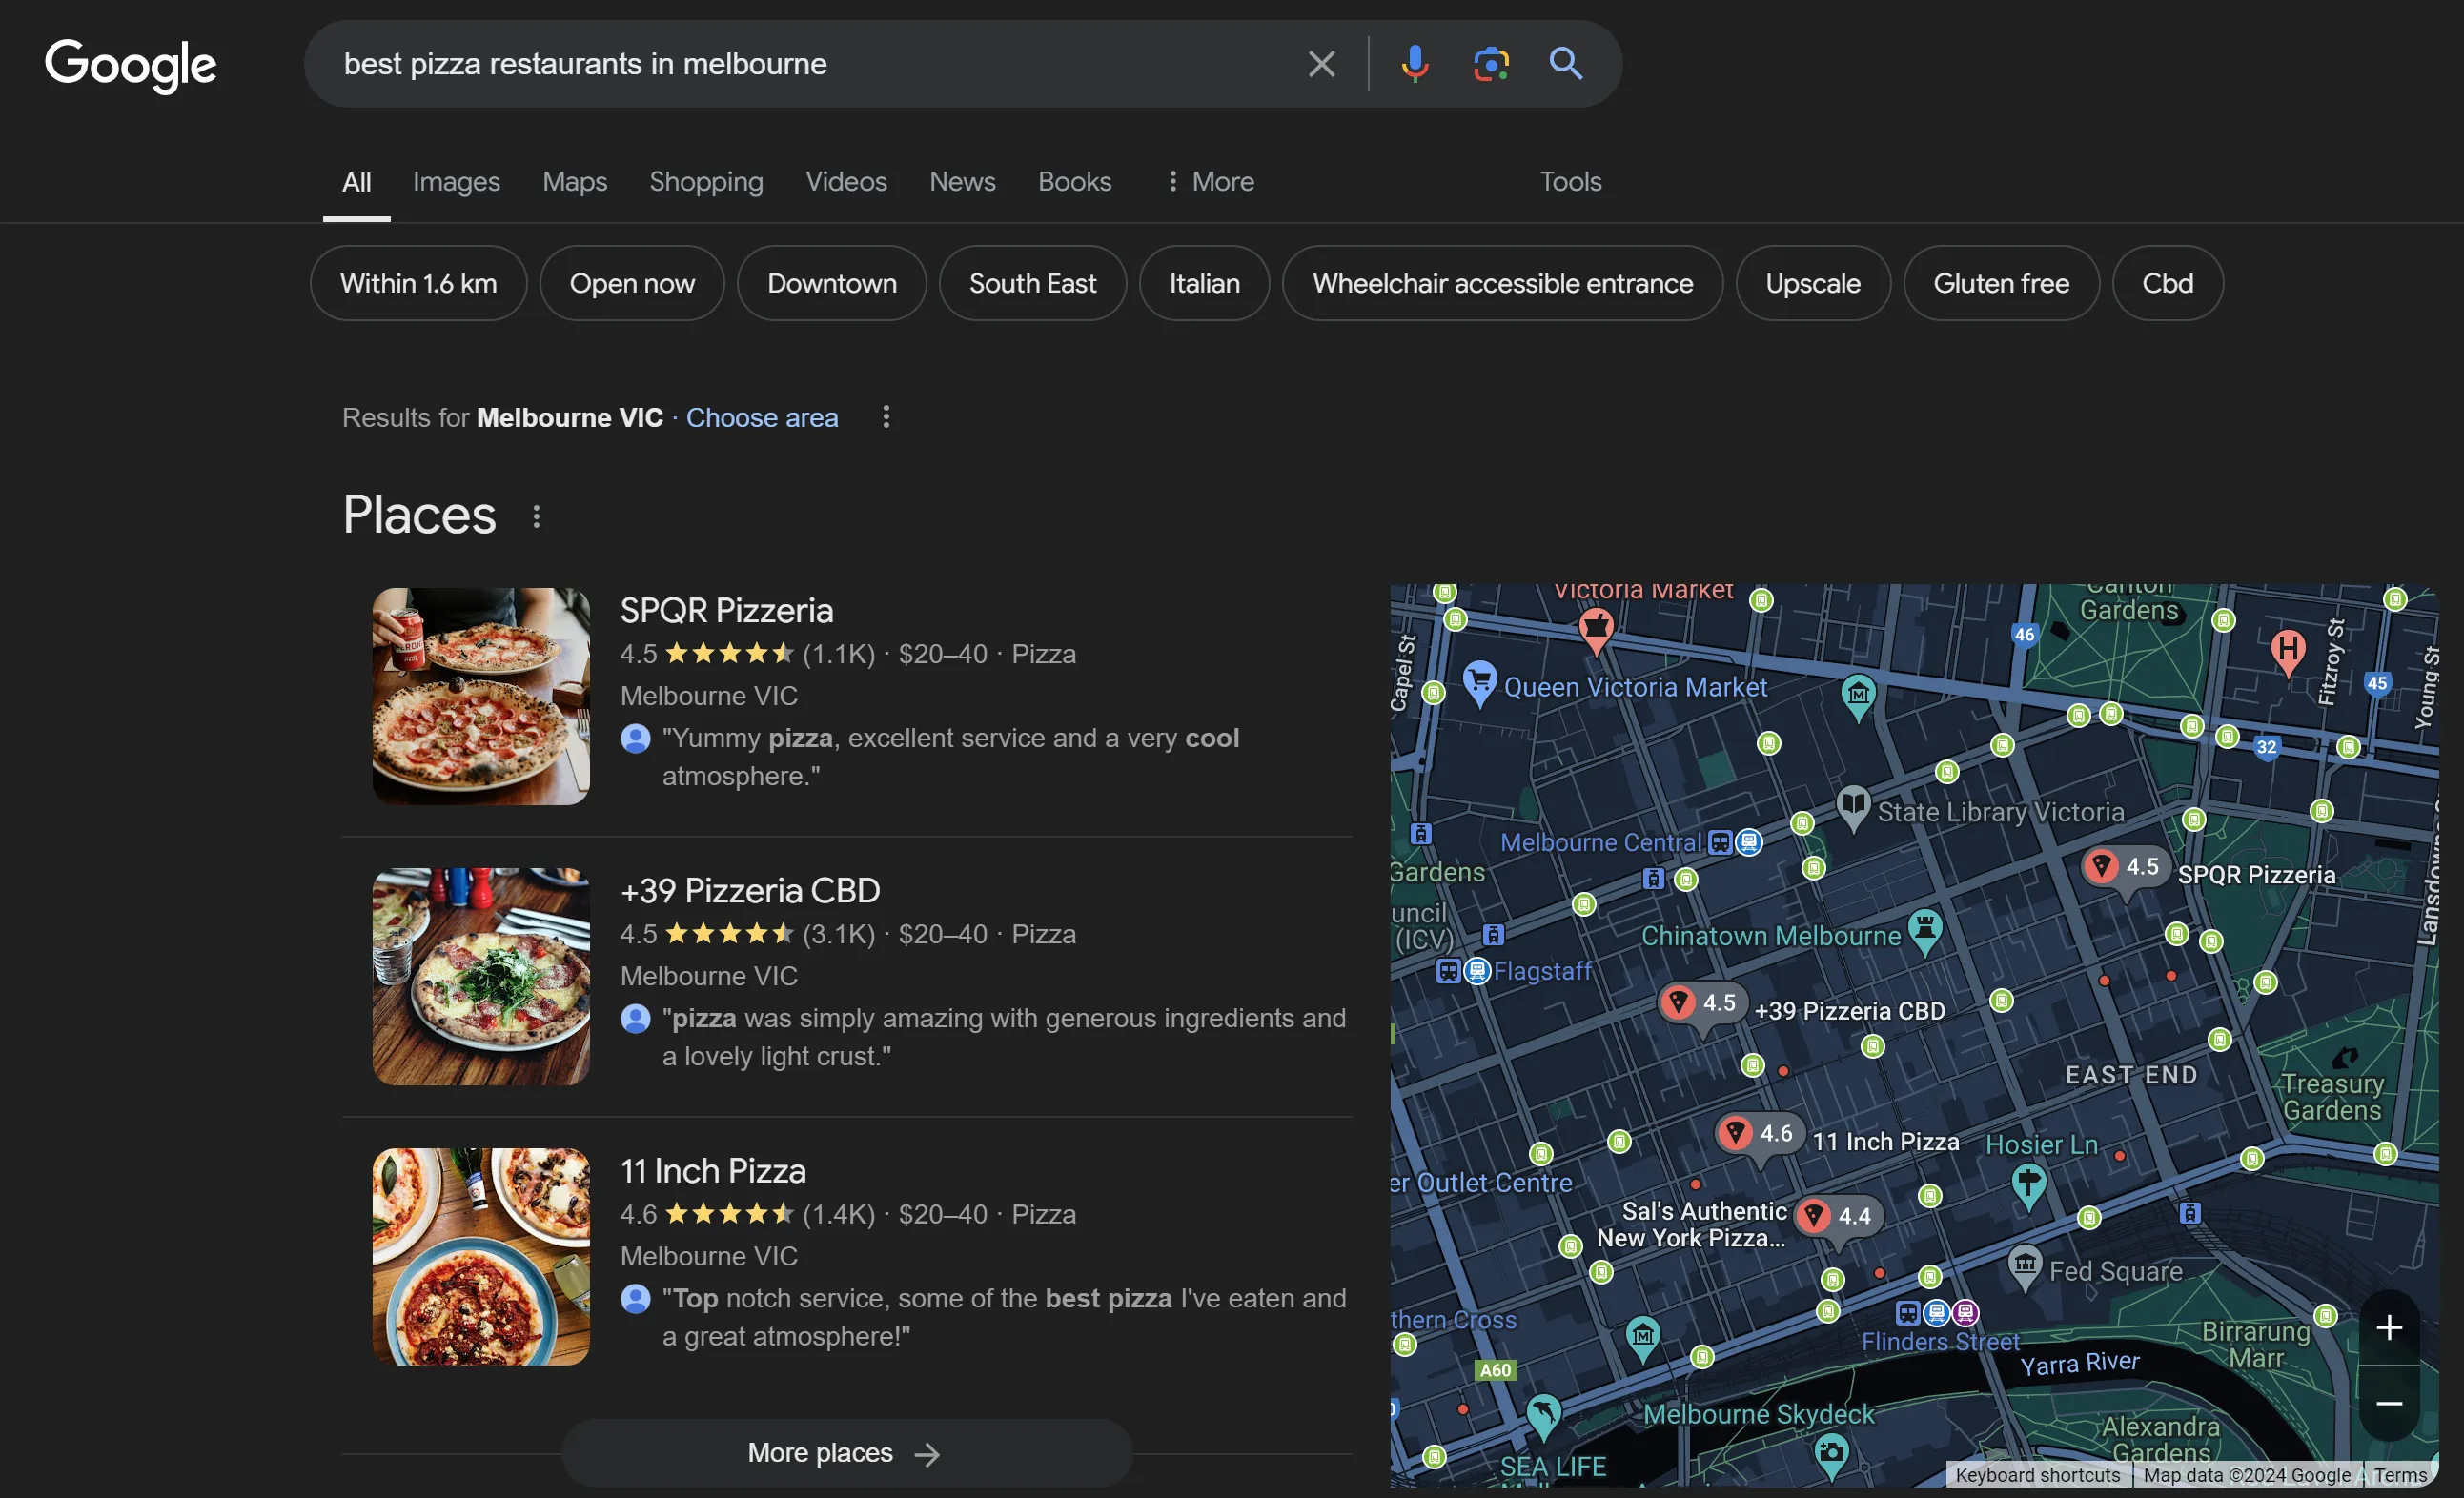Clear the search query with X icon
Image resolution: width=2464 pixels, height=1498 pixels.
tap(1321, 64)
